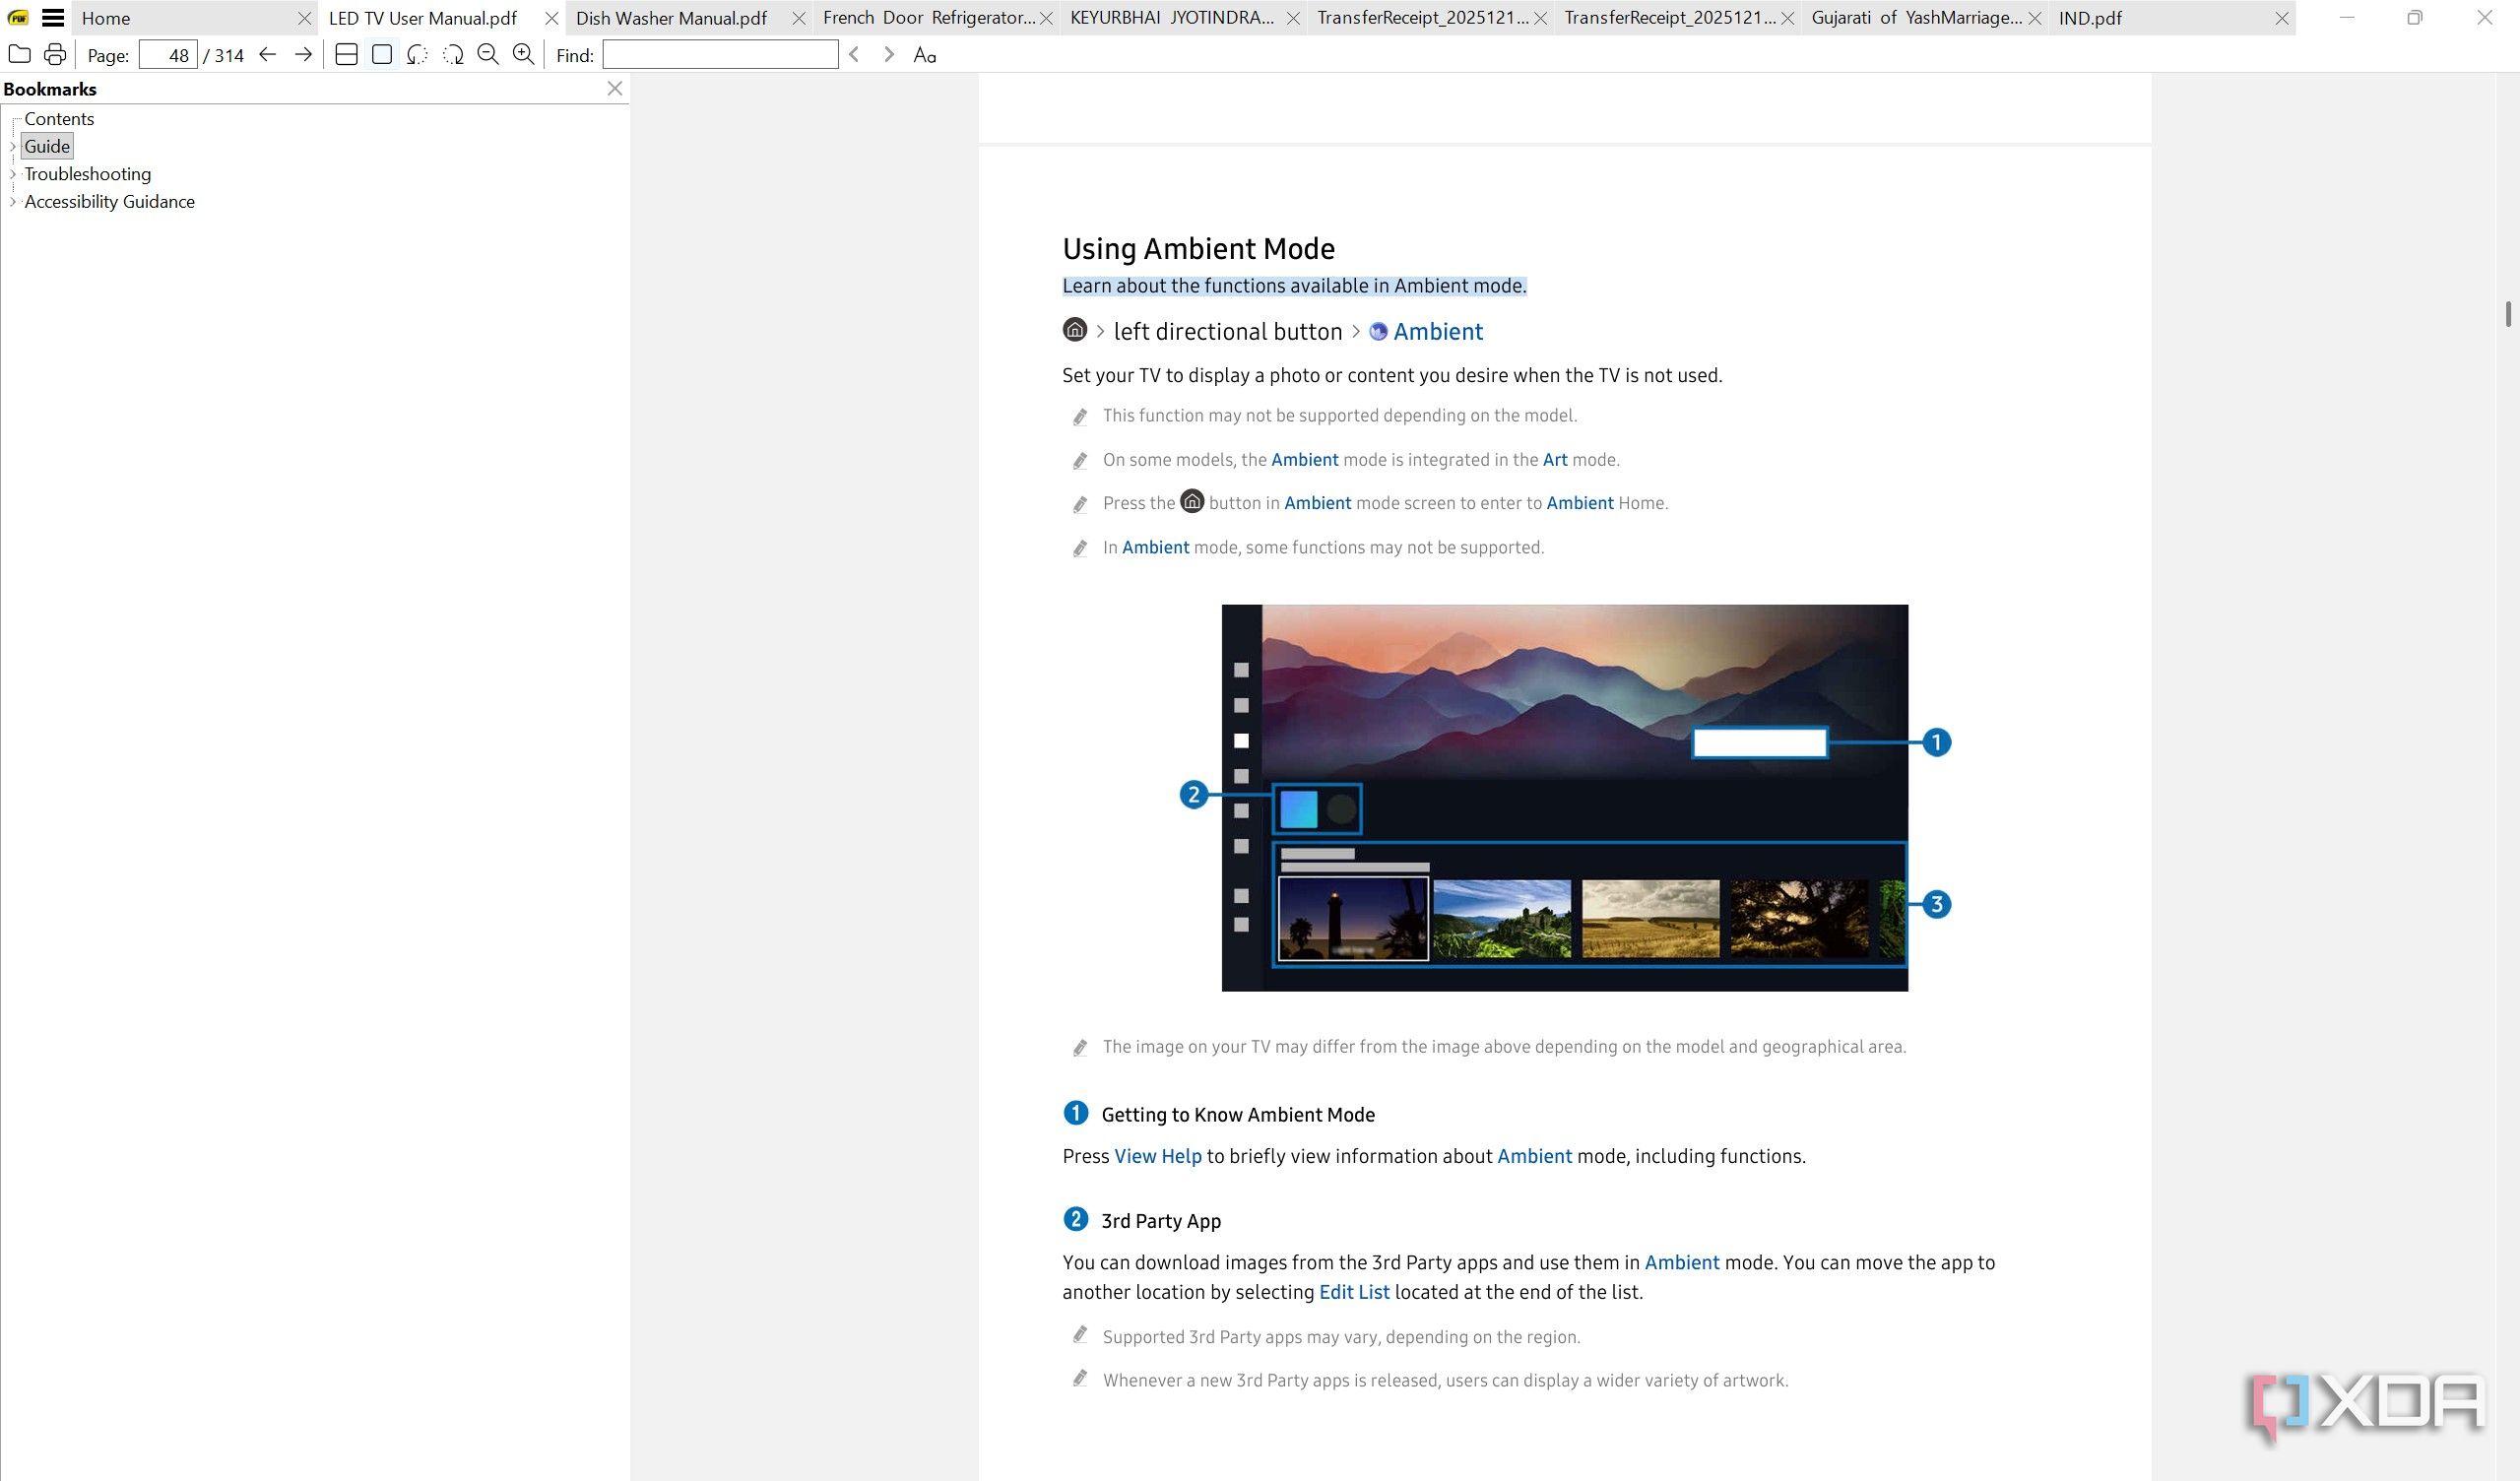This screenshot has width=2520, height=1481.
Task: Open the hamburger menu button
Action: click(53, 18)
